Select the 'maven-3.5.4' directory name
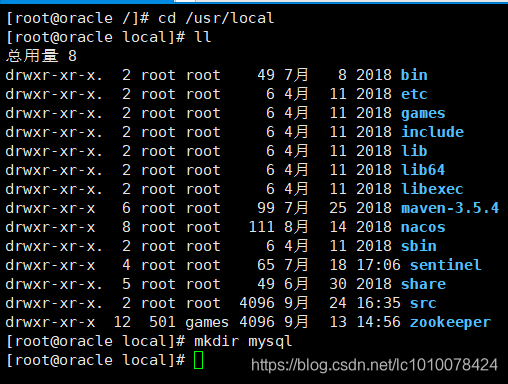This screenshot has height=384, width=508. (450, 208)
